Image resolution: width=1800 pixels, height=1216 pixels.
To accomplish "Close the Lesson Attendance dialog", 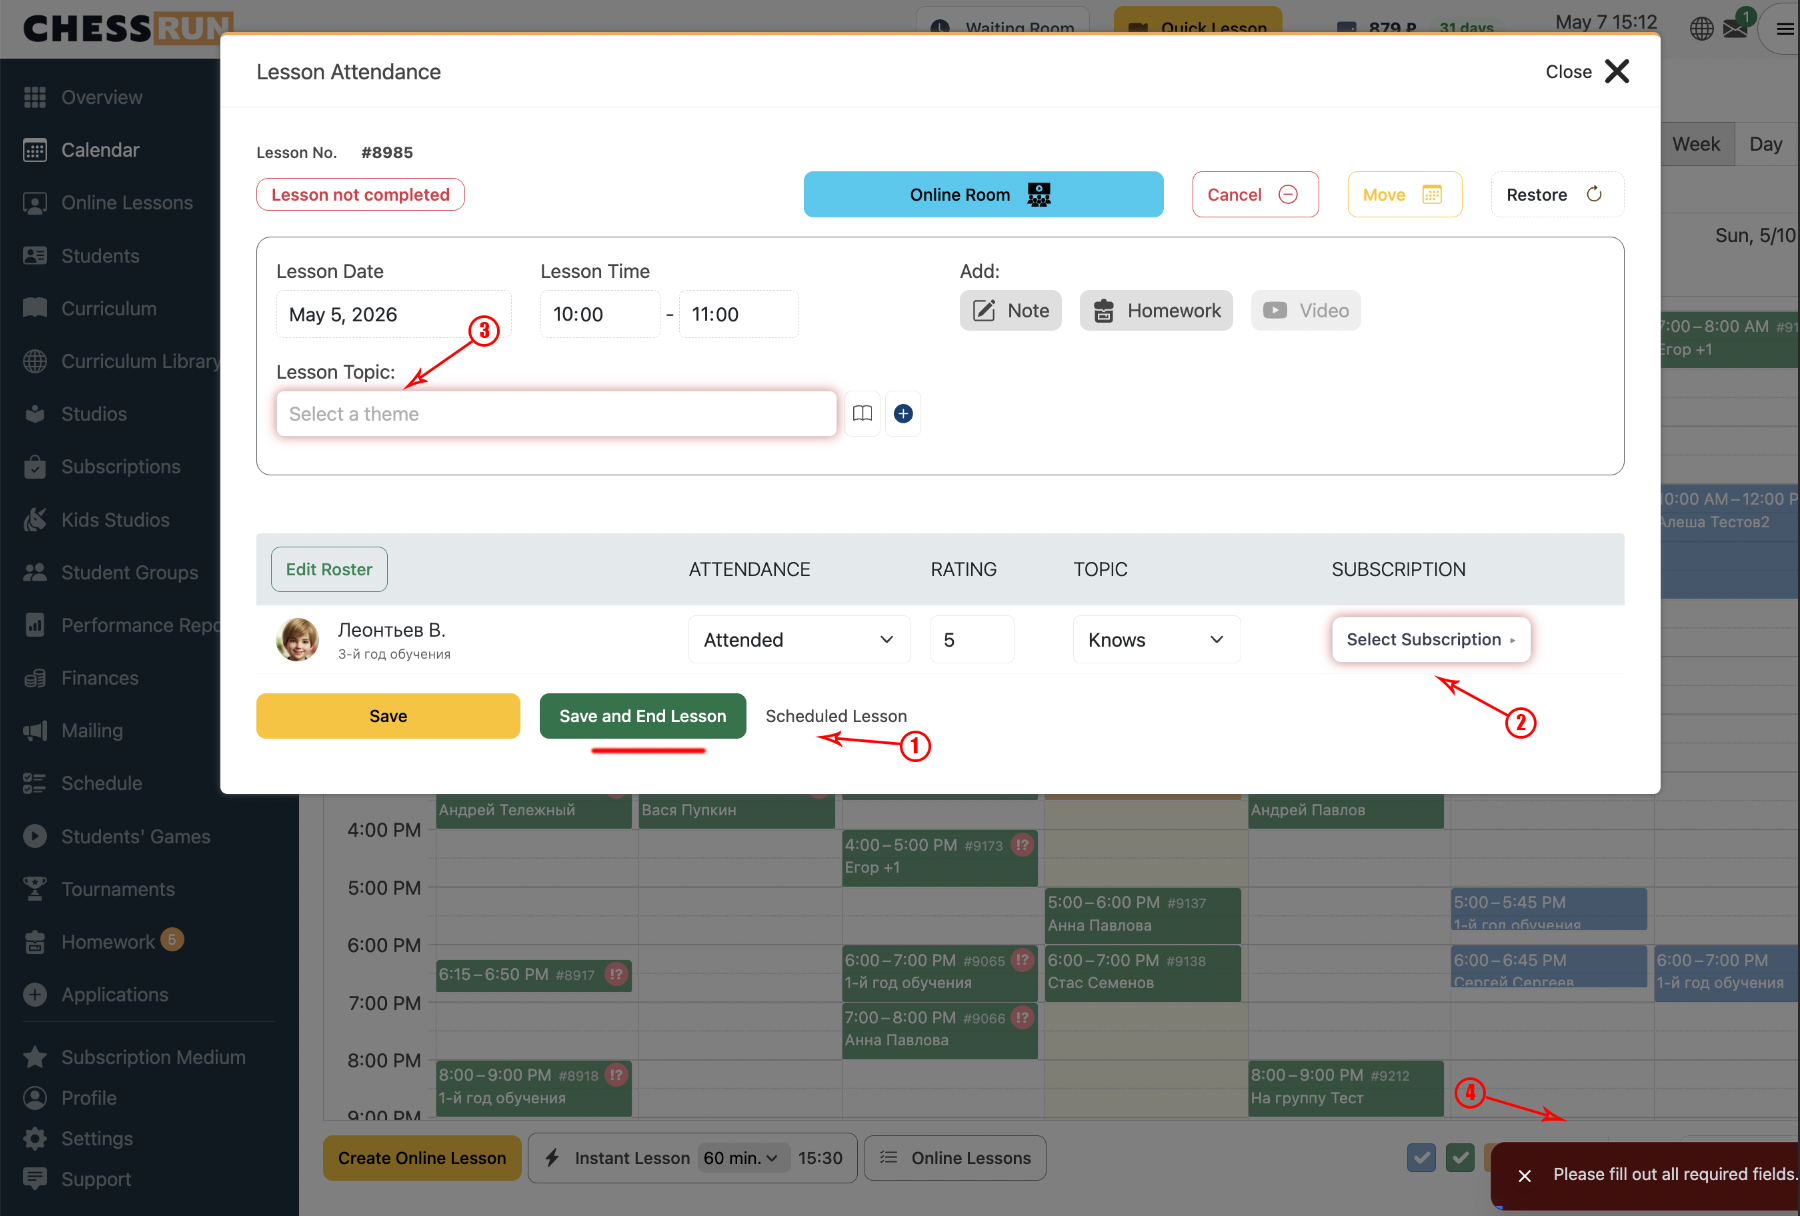I will tap(1587, 71).
